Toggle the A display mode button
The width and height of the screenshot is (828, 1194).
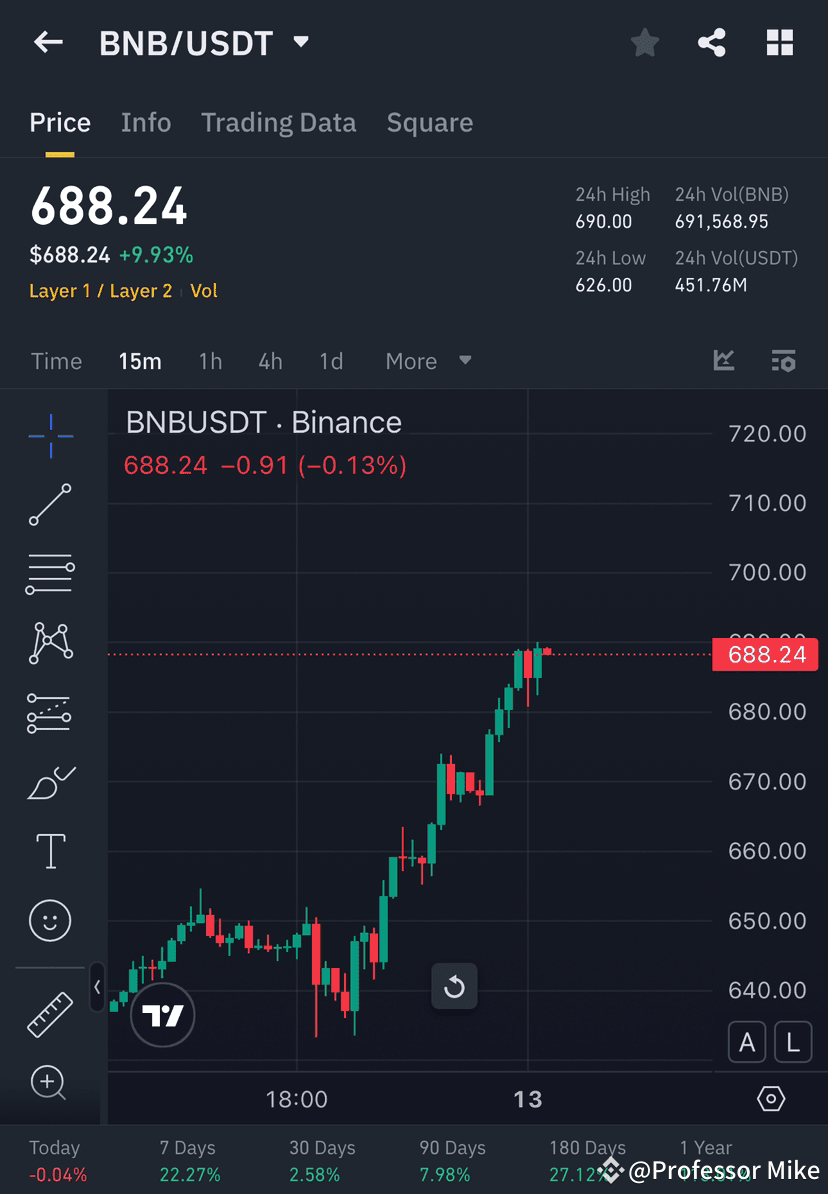(x=747, y=1042)
